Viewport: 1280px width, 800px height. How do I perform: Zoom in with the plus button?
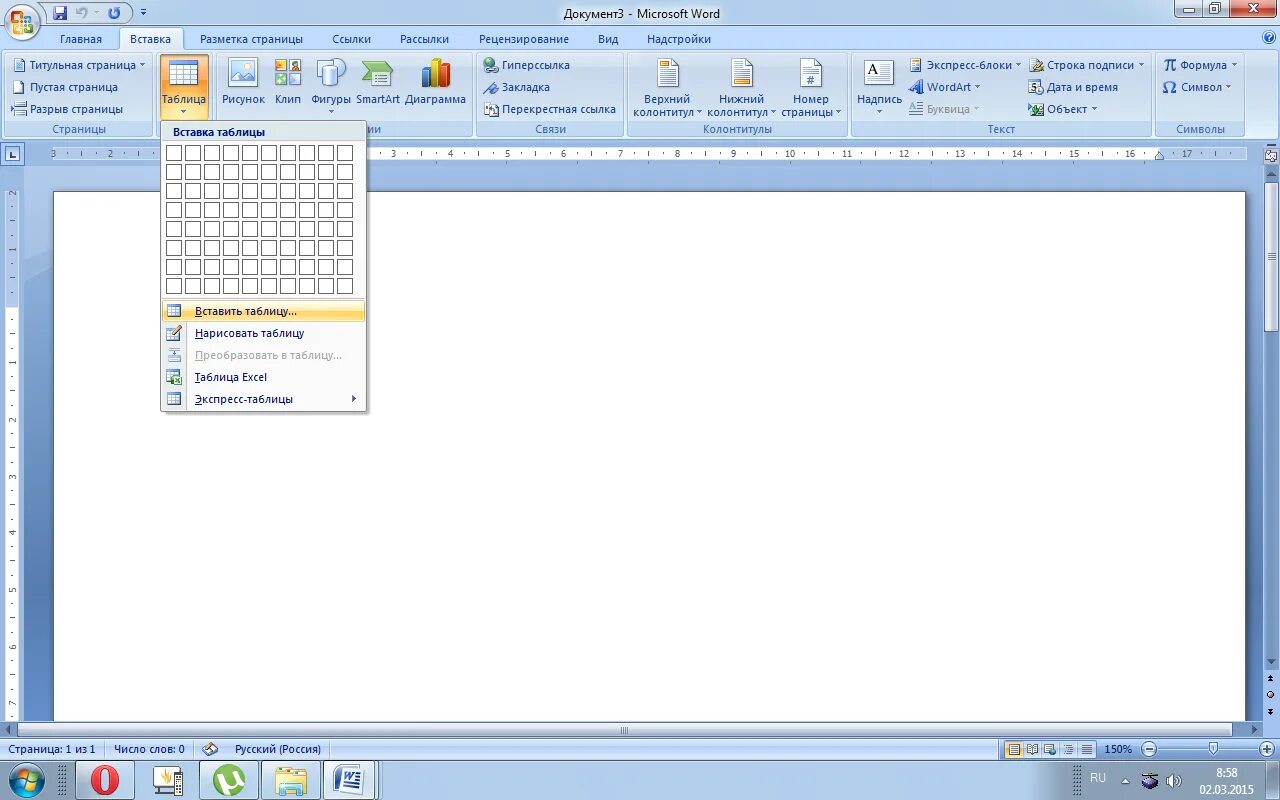(x=1269, y=749)
